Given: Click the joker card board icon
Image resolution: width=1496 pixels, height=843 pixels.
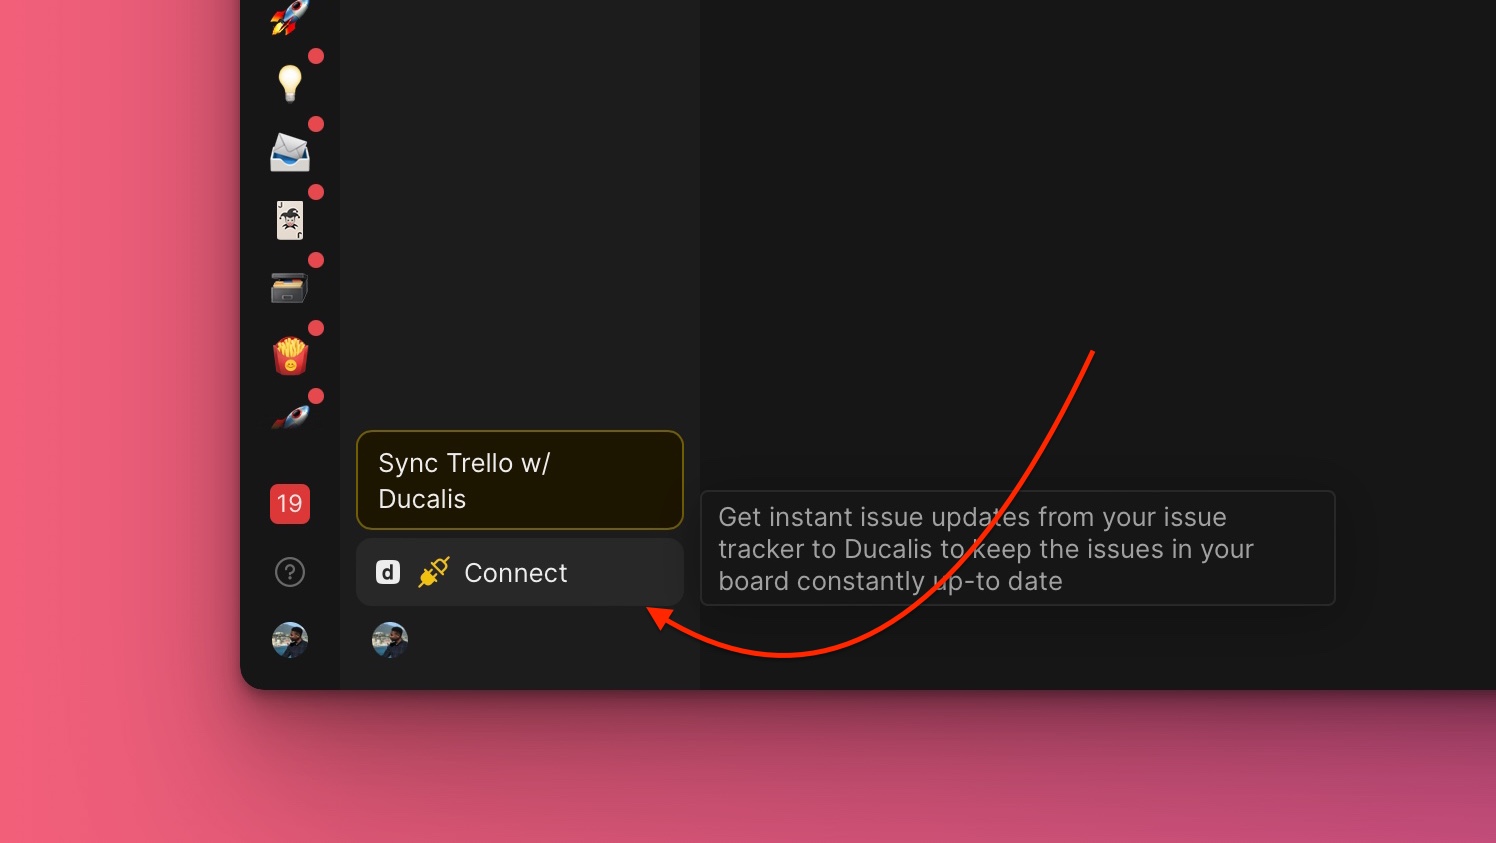Looking at the screenshot, I should click(x=289, y=220).
